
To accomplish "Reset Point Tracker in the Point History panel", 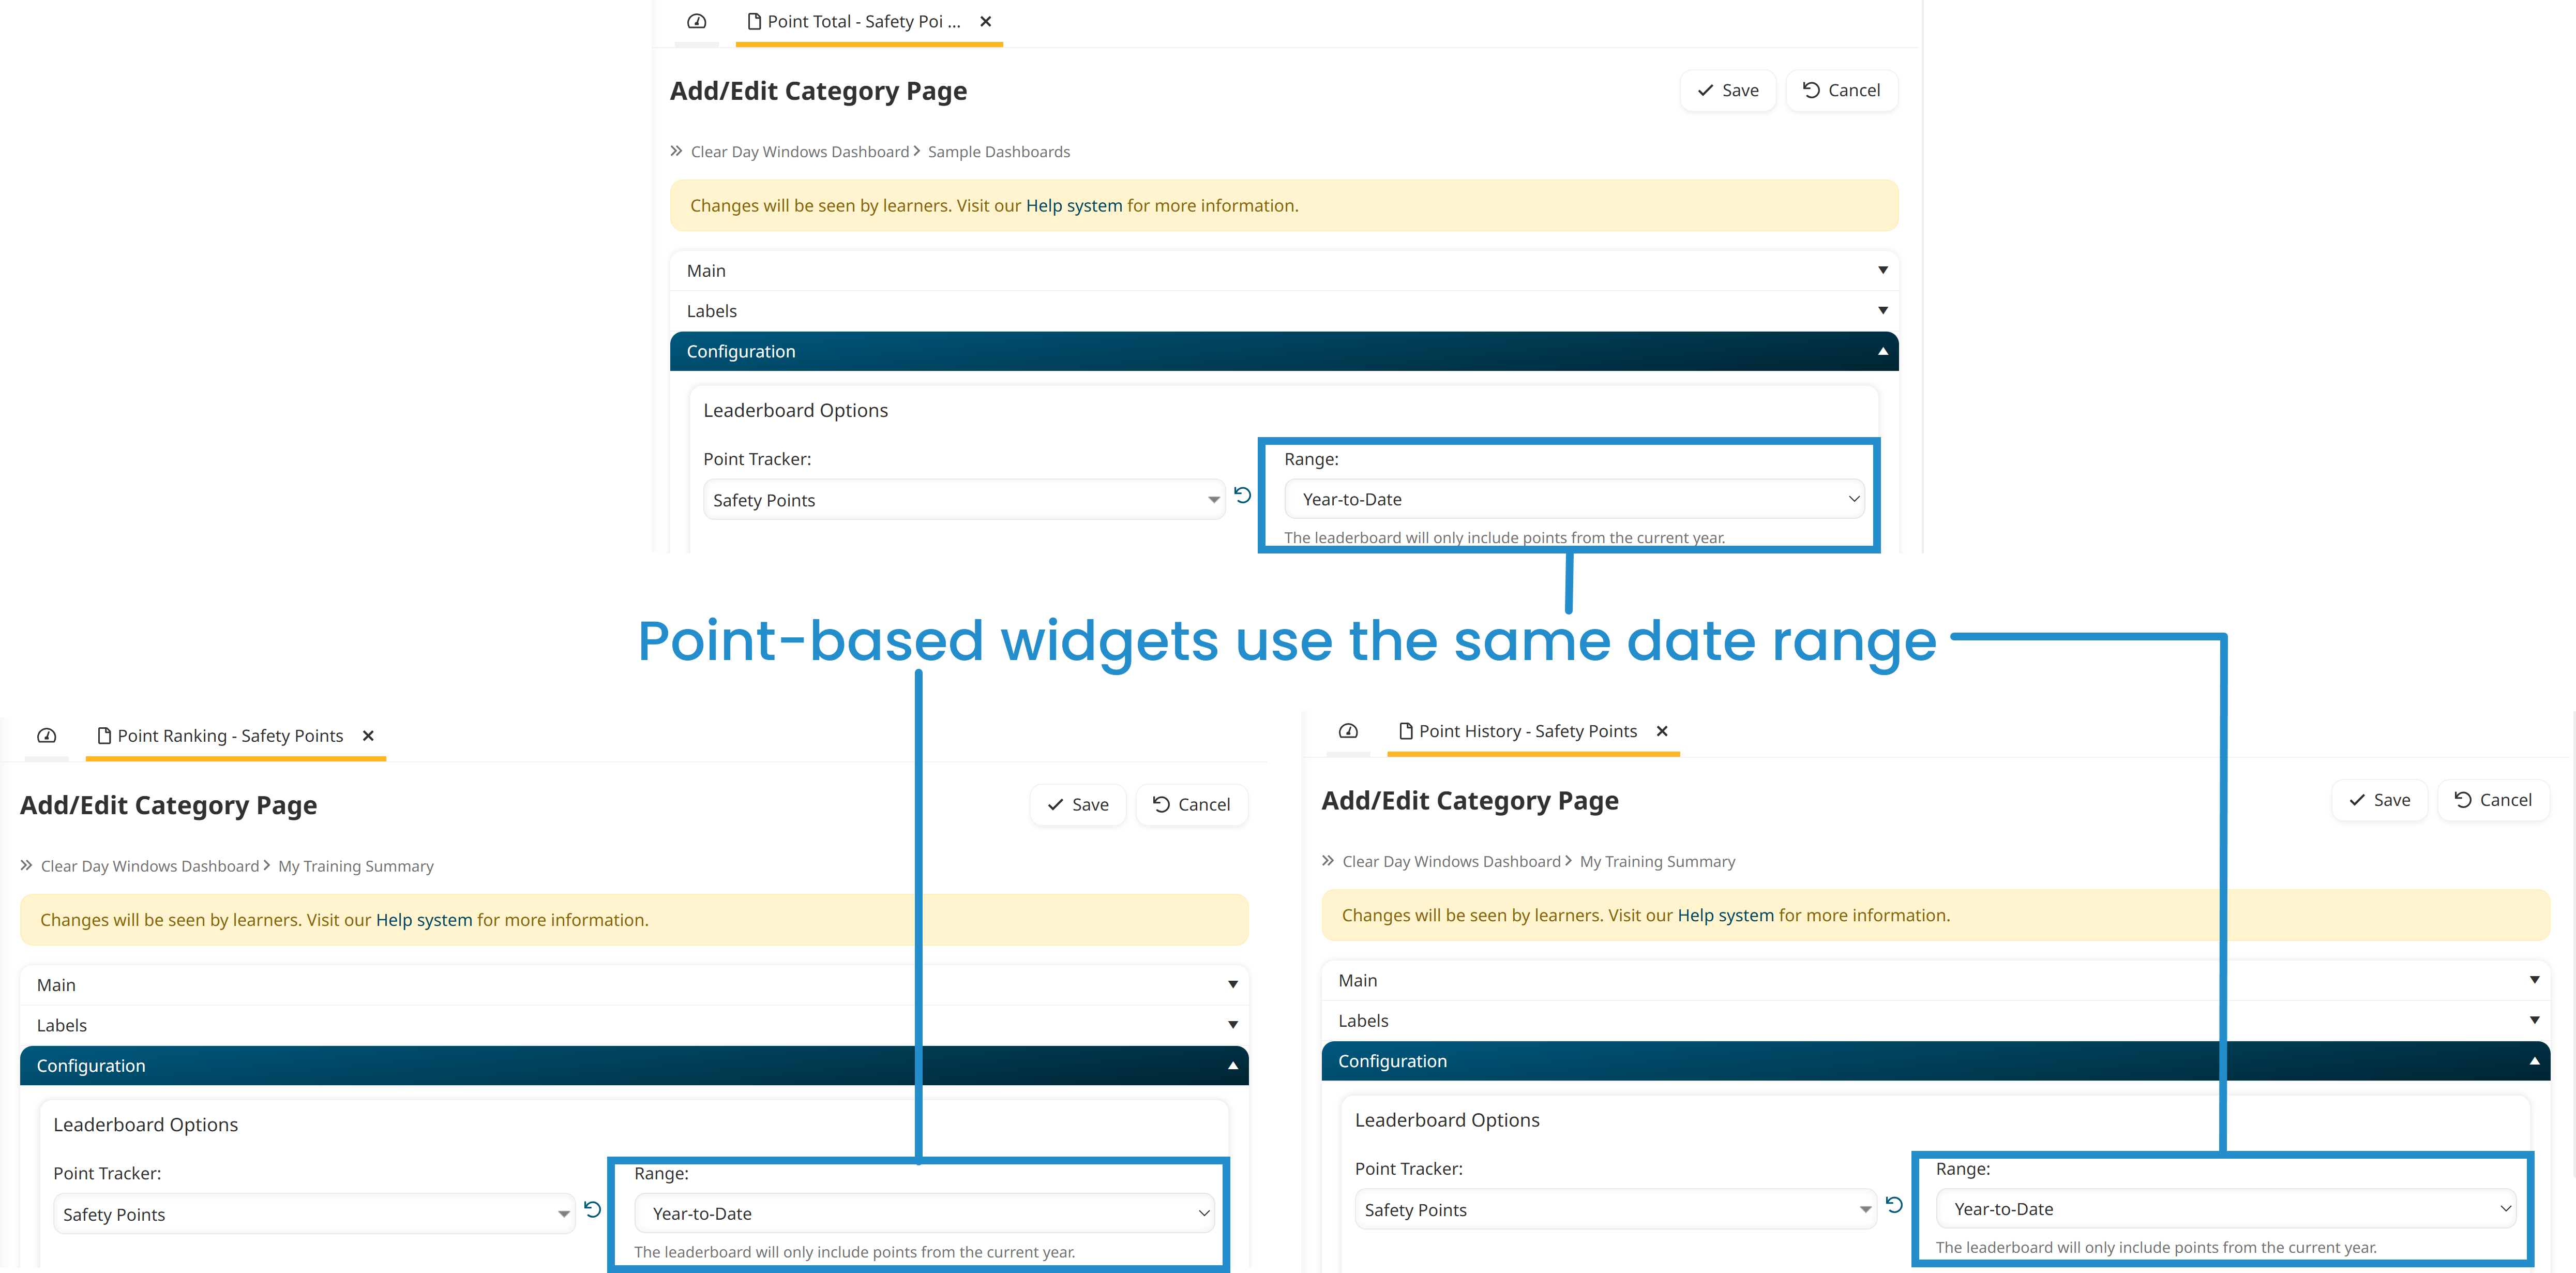I will [1894, 1205].
